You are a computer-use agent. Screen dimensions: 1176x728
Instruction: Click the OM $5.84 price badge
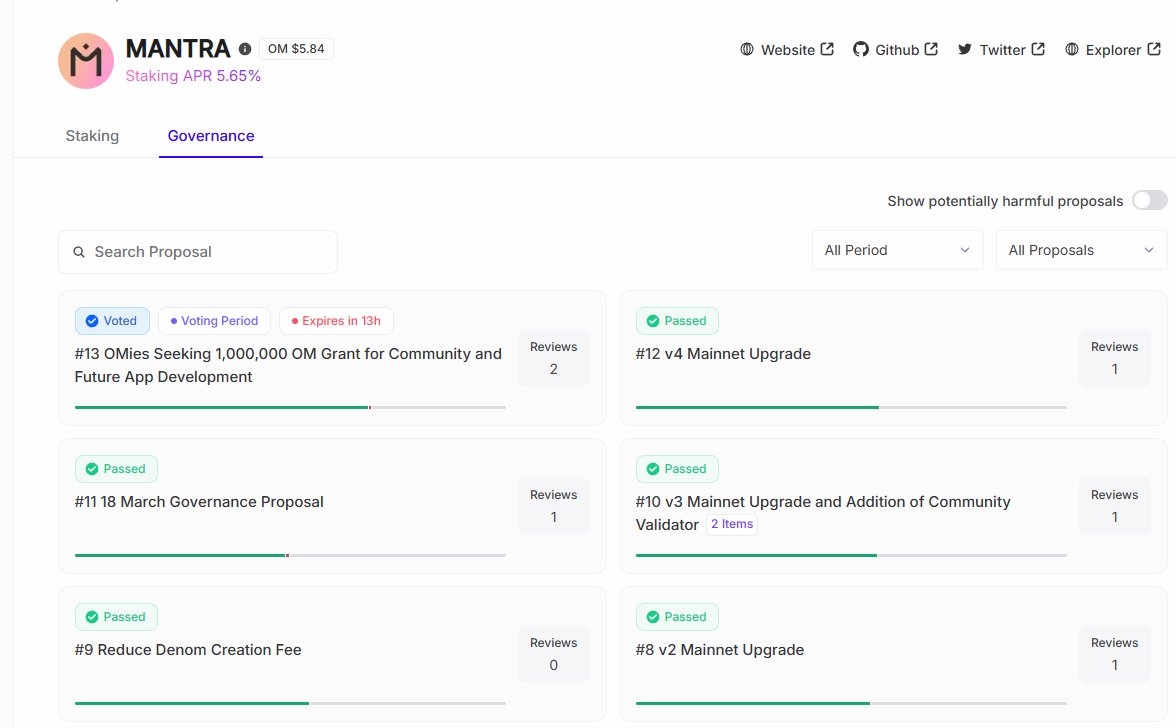click(x=296, y=48)
